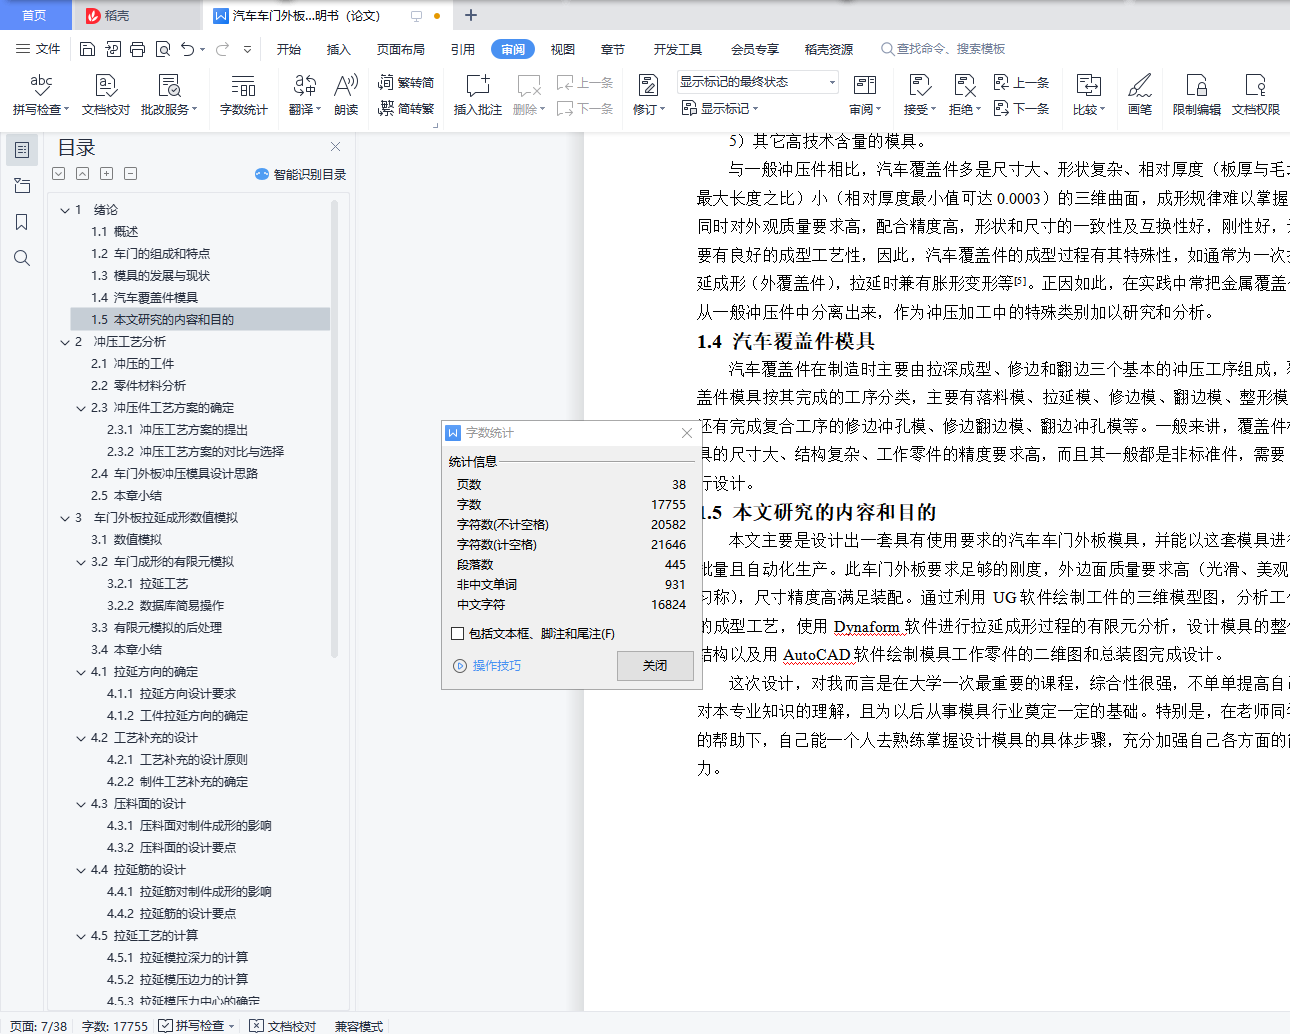1290x1034 pixels.
Task: Collapse 3.2 车门成形的有限元模拟
Action: coord(81,562)
